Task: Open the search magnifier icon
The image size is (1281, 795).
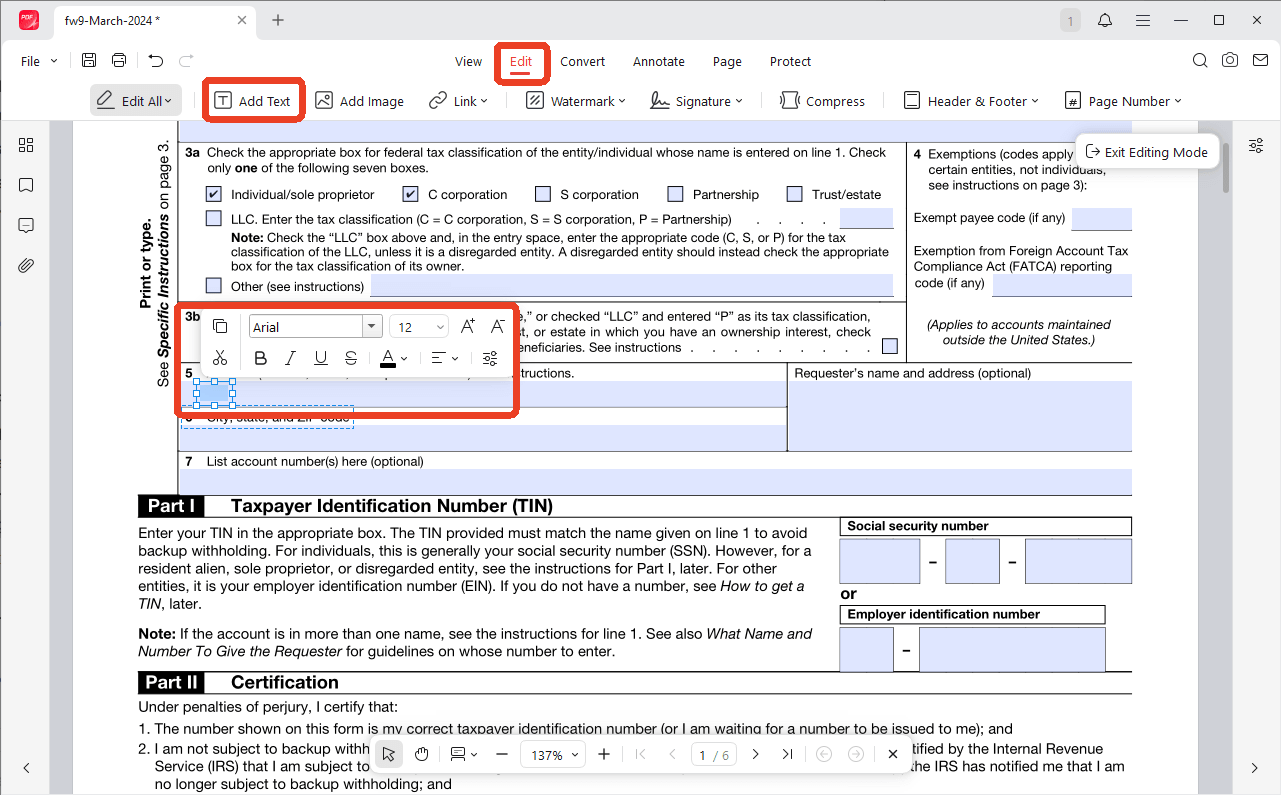Action: (1200, 61)
